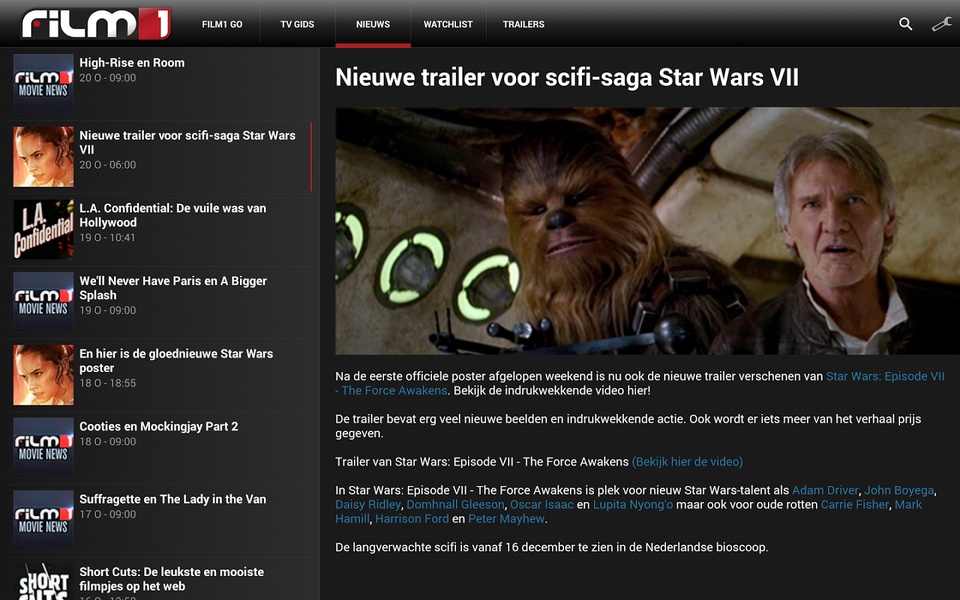The height and width of the screenshot is (600, 960).
Task: Open the Oscar Isaac link
Action: 542,504
